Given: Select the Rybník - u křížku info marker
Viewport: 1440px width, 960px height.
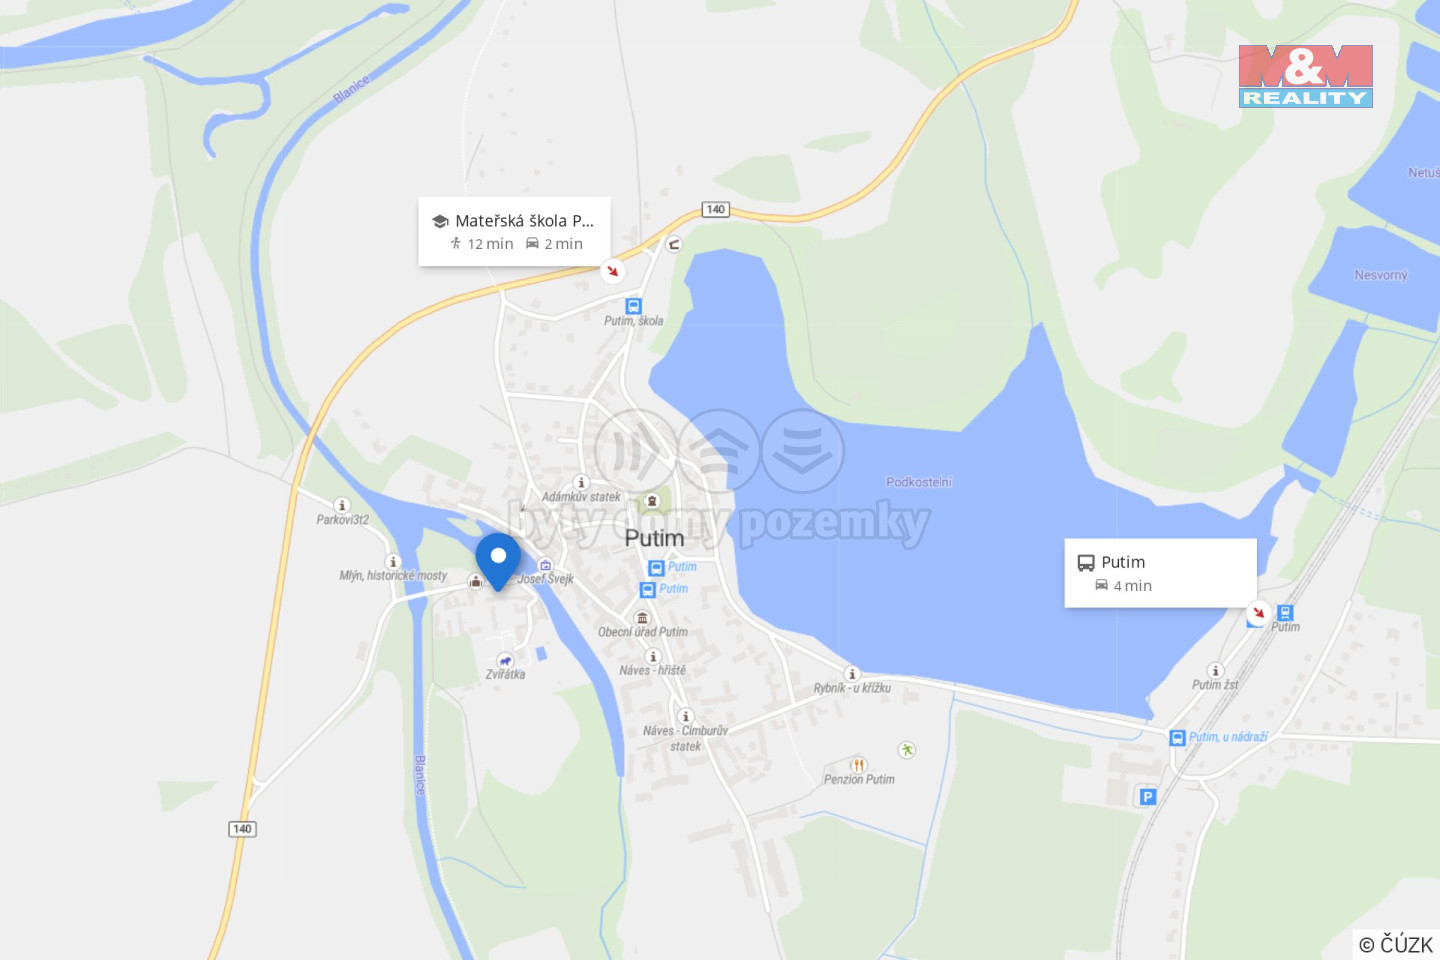Looking at the screenshot, I should coord(852,674).
